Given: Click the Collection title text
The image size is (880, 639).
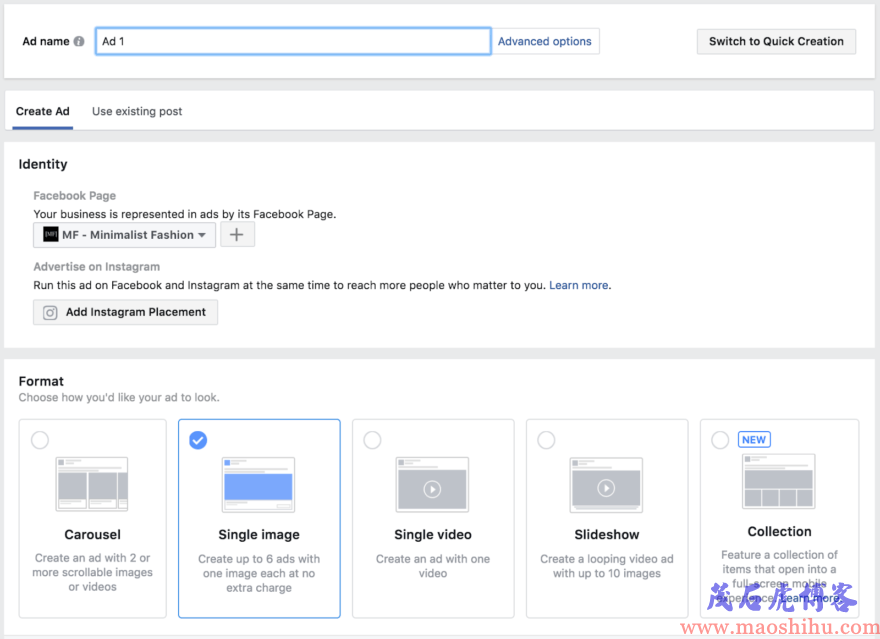Looking at the screenshot, I should pyautogui.click(x=779, y=531).
